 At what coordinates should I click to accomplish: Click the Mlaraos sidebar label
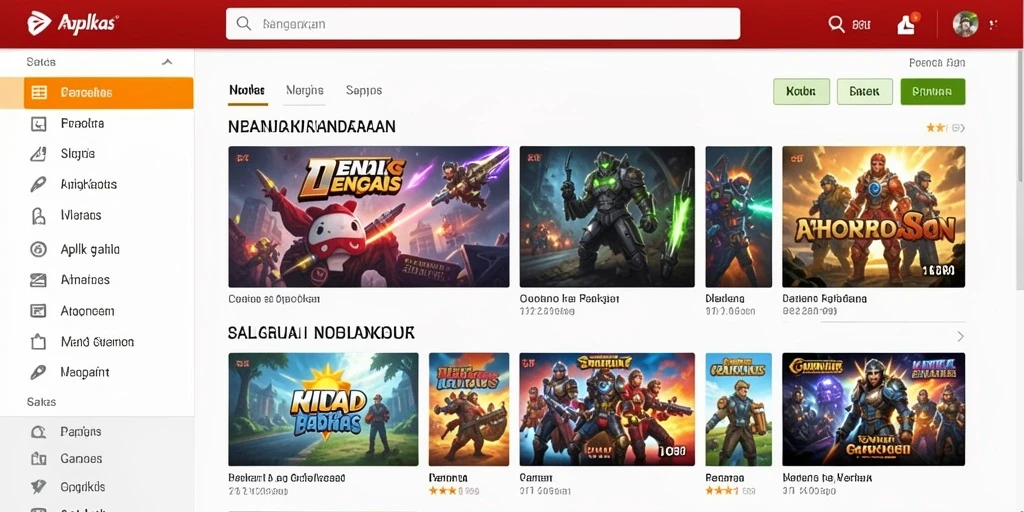click(x=81, y=215)
